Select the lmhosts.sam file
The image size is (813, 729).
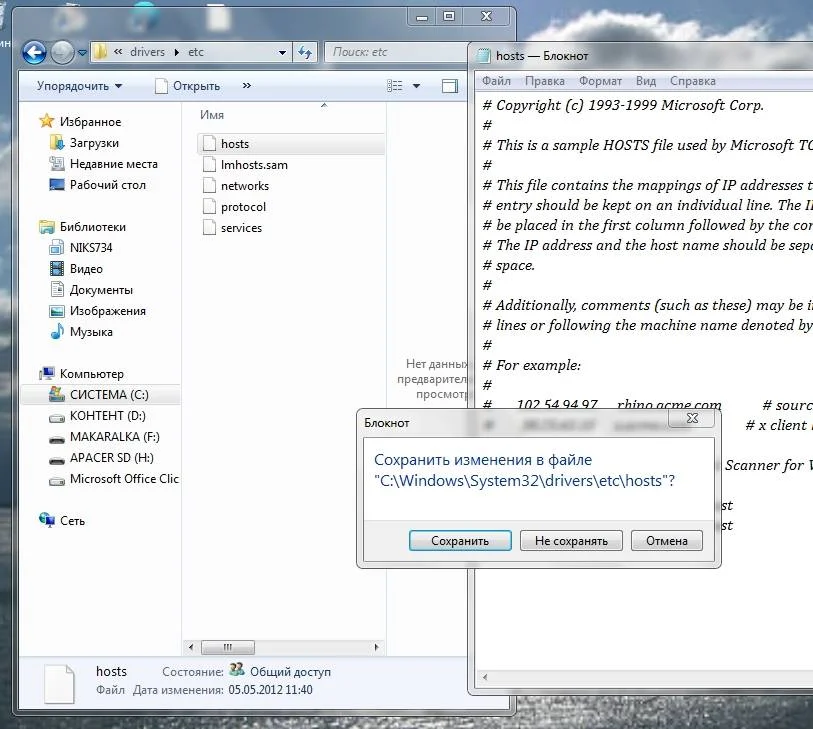point(254,165)
